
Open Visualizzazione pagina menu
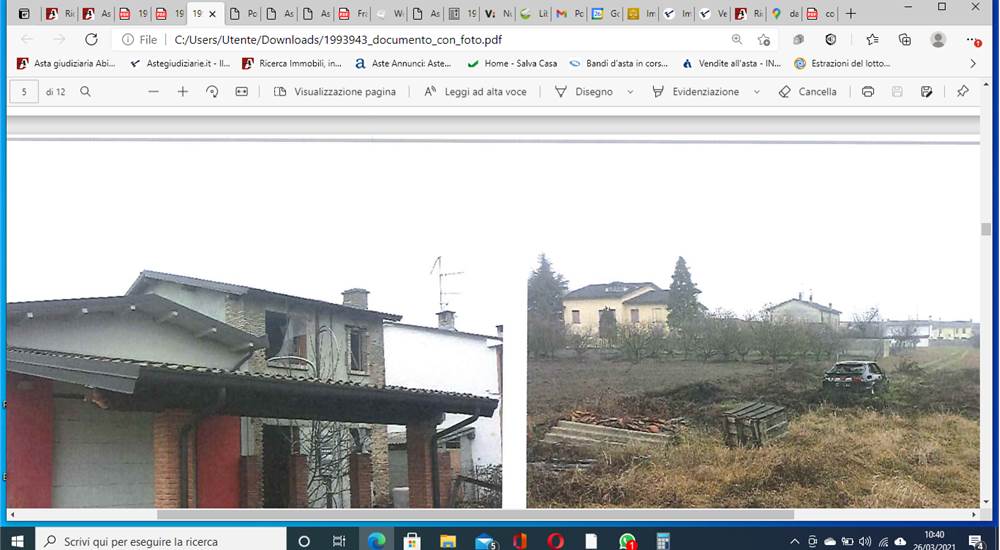coord(335,92)
